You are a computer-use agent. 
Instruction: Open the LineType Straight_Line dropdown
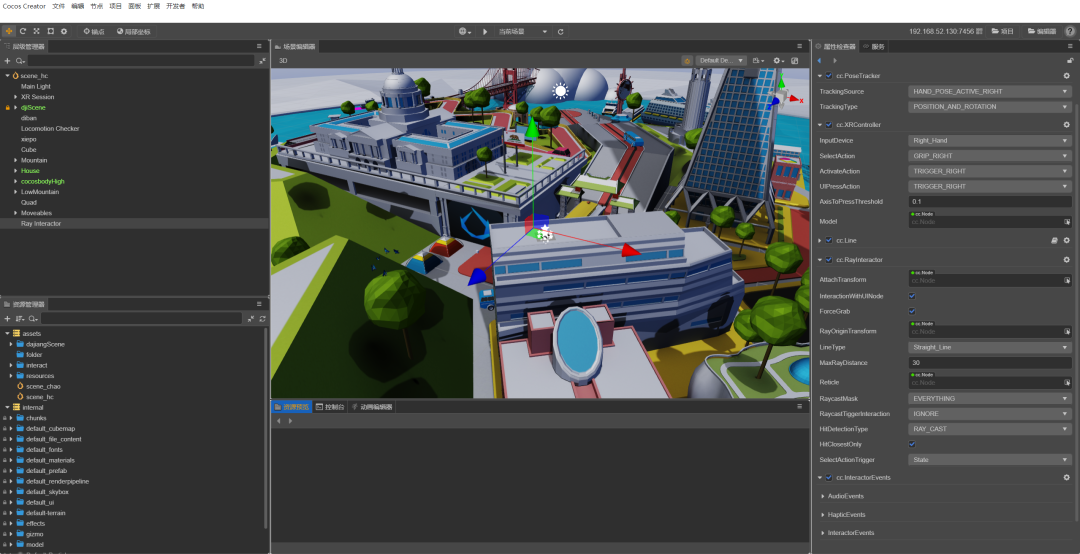pyautogui.click(x=989, y=347)
